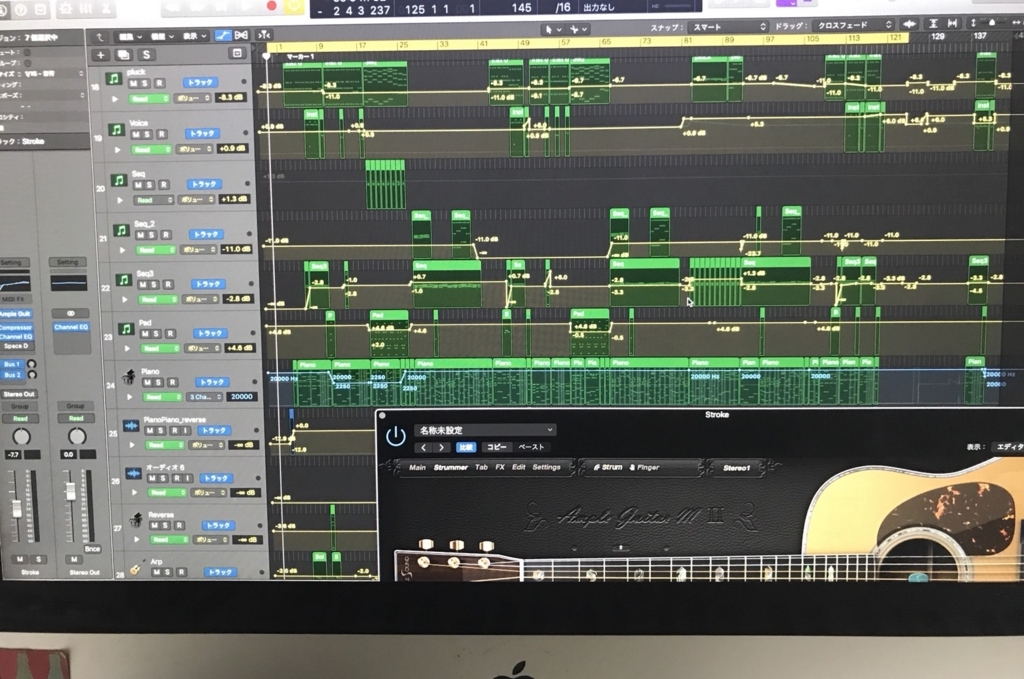The height and width of the screenshot is (679, 1024).
Task: Click the 比較 compare button in plugin header
Action: 466,447
